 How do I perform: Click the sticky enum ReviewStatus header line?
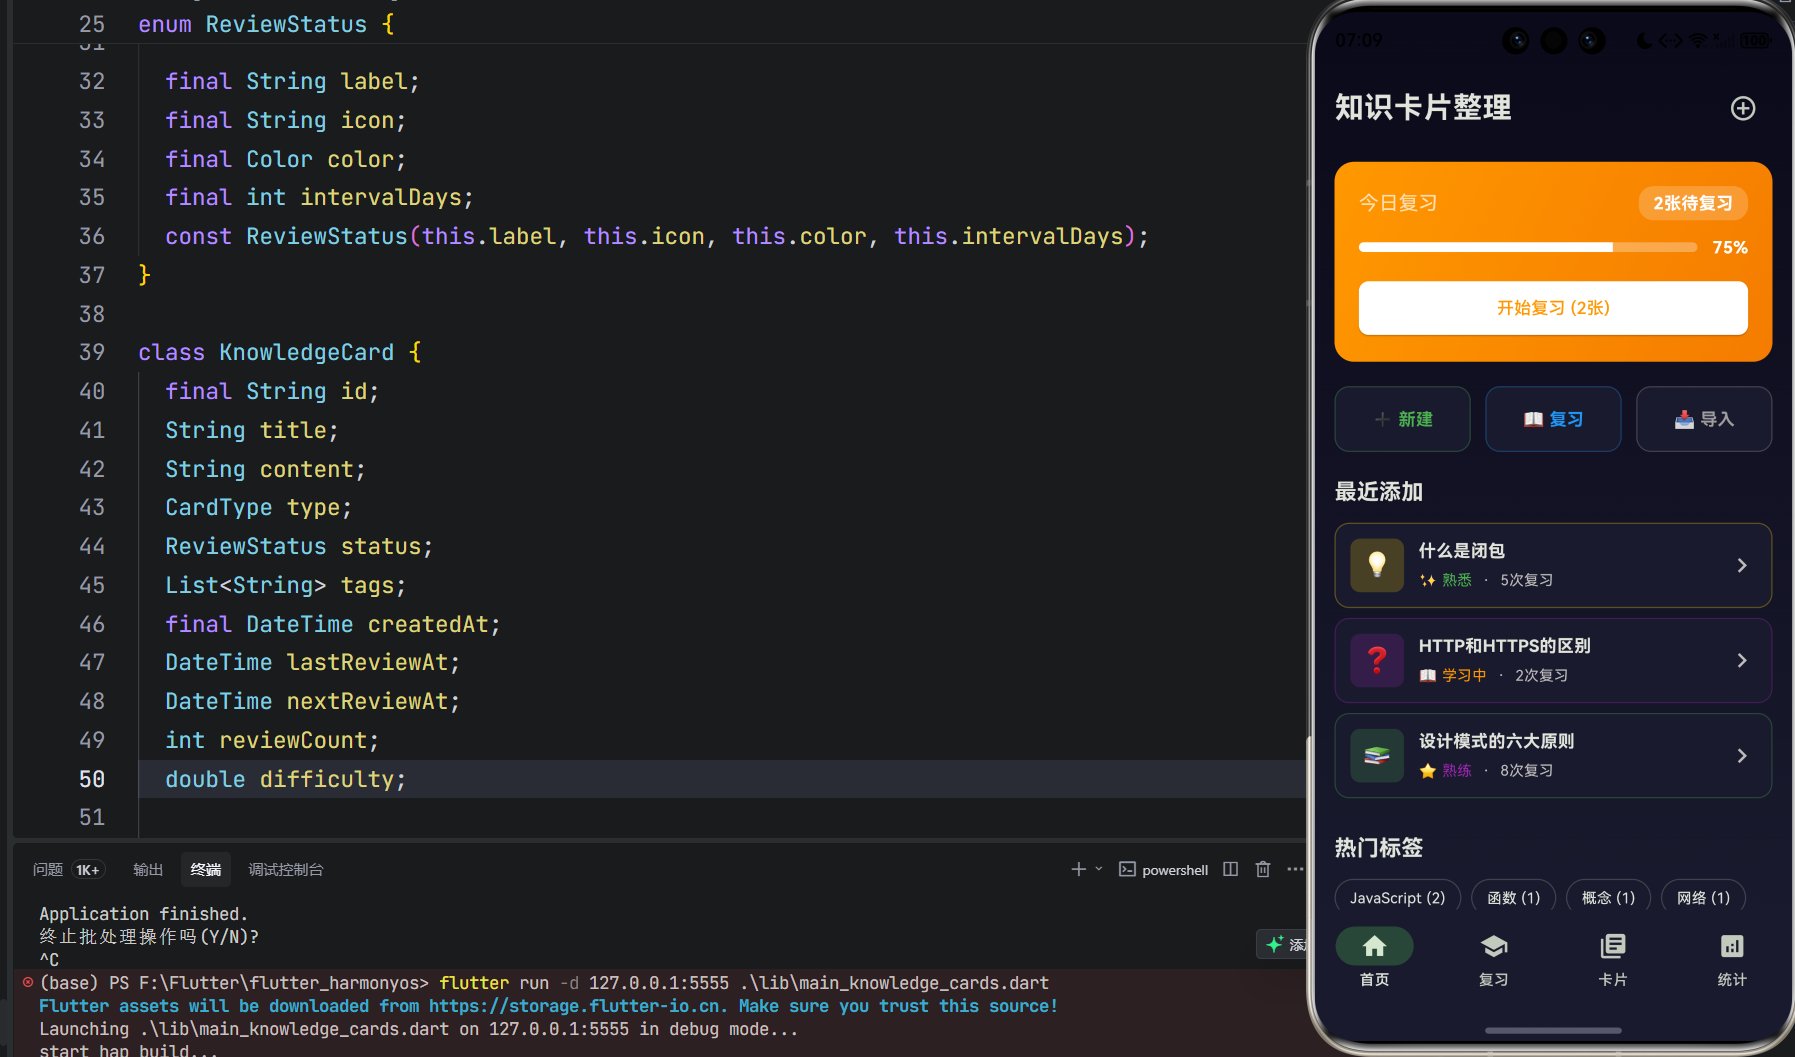(x=266, y=24)
